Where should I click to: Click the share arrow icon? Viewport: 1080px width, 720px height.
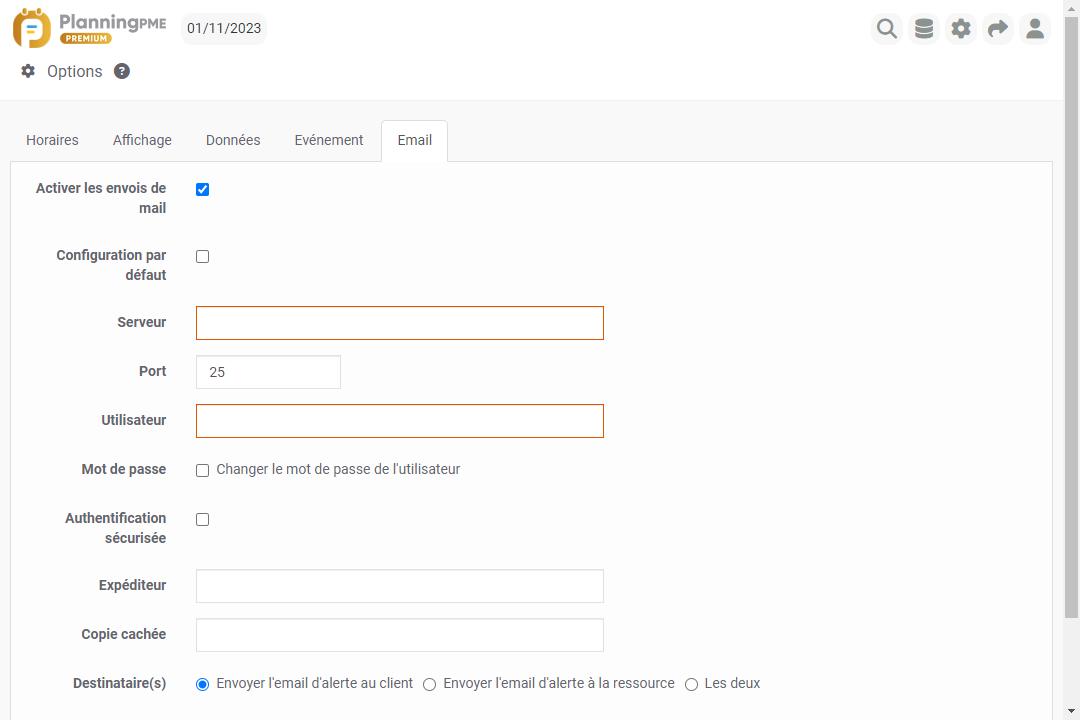click(998, 29)
